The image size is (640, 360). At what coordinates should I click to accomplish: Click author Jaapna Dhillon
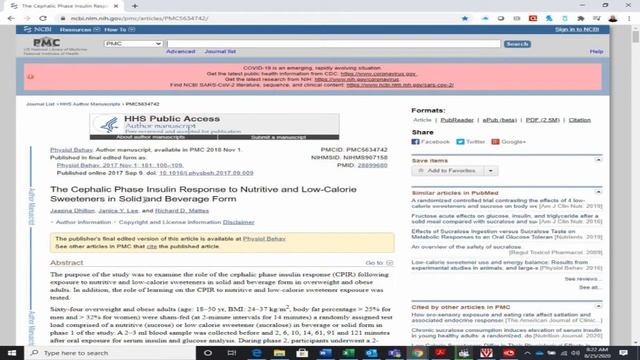tap(72, 211)
